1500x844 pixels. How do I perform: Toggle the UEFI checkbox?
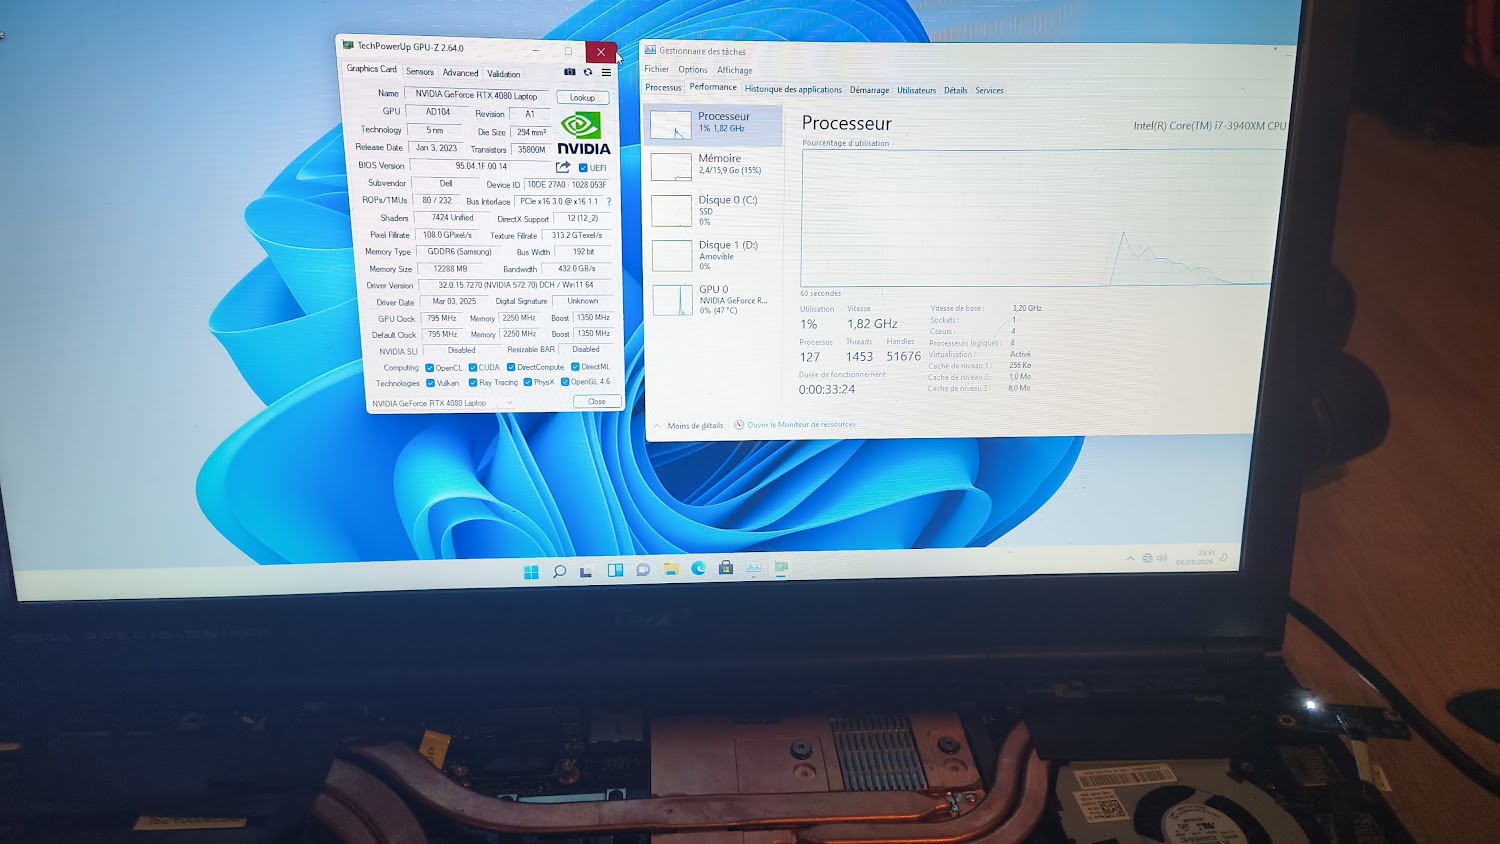coord(583,168)
